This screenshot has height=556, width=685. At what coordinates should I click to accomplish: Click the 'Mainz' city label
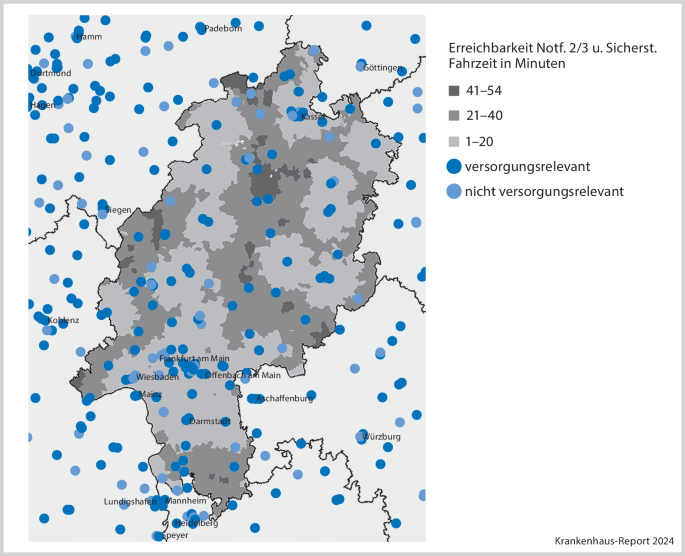[150, 394]
